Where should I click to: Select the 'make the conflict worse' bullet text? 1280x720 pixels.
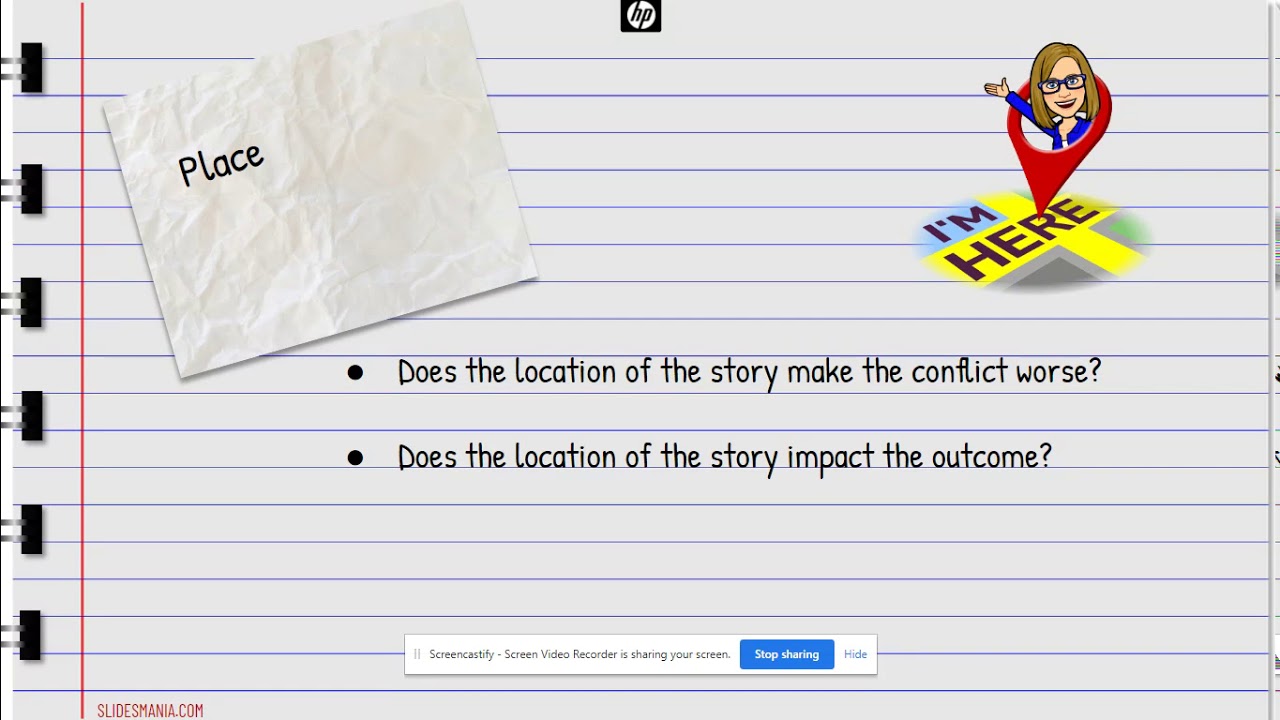point(749,371)
